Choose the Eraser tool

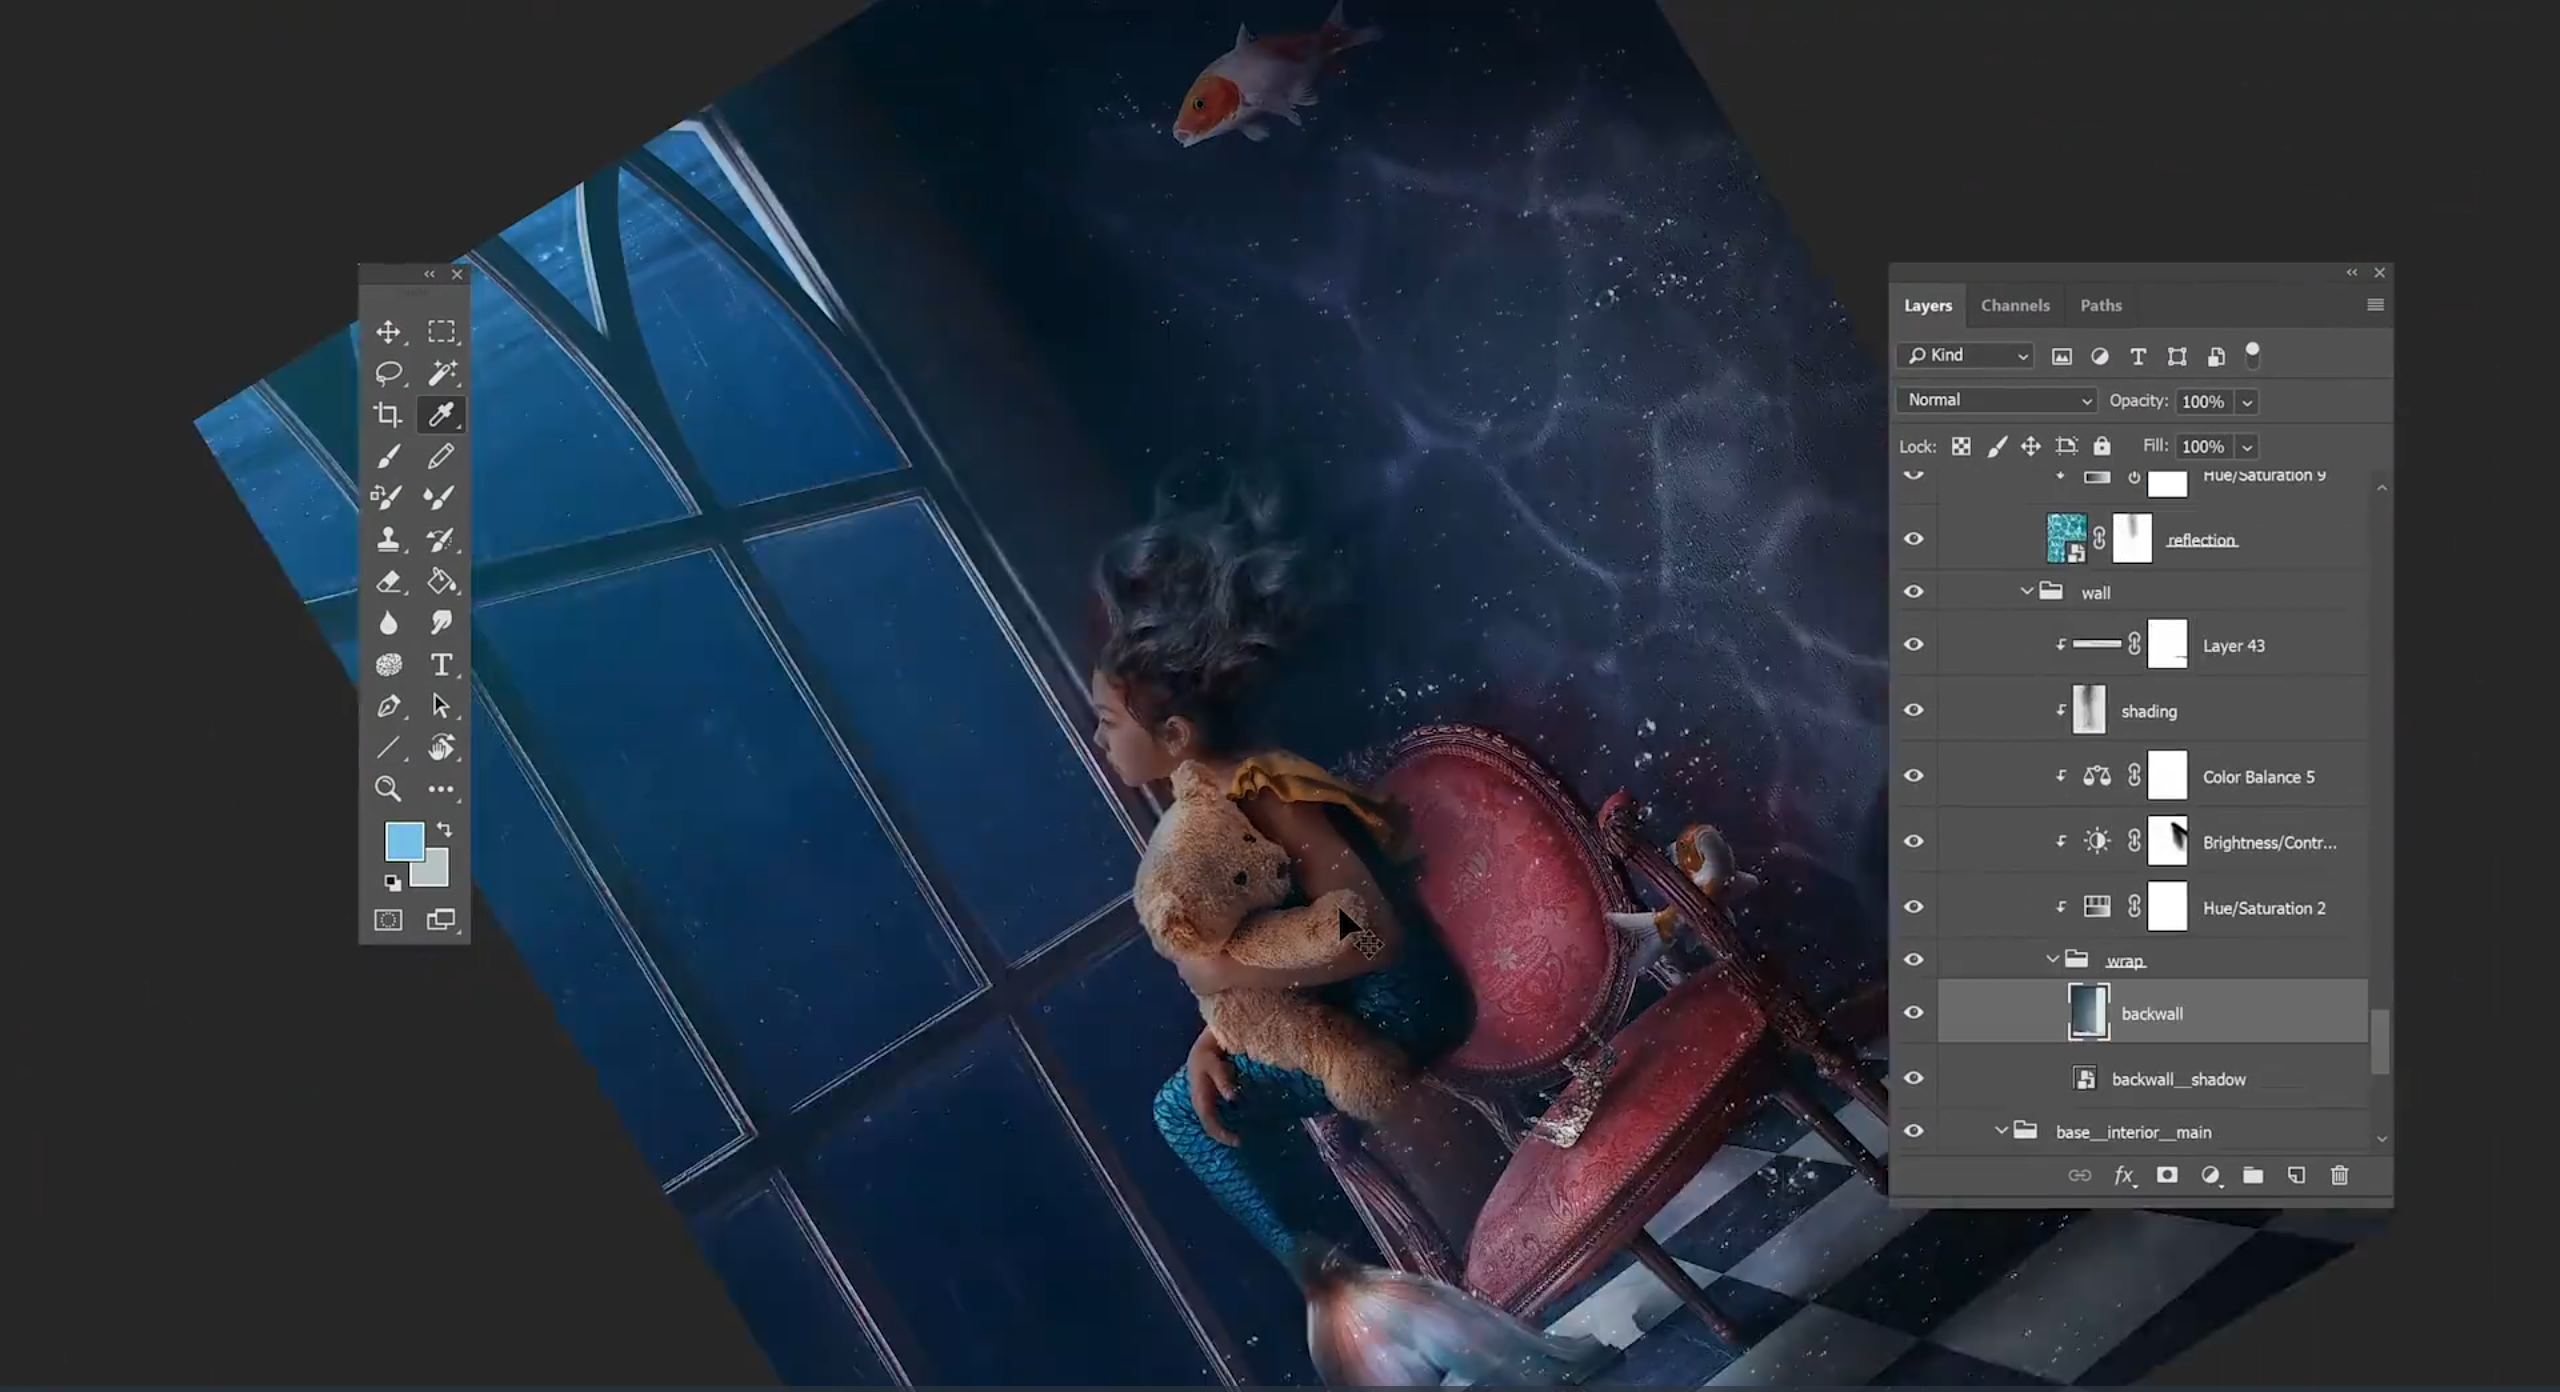point(388,581)
